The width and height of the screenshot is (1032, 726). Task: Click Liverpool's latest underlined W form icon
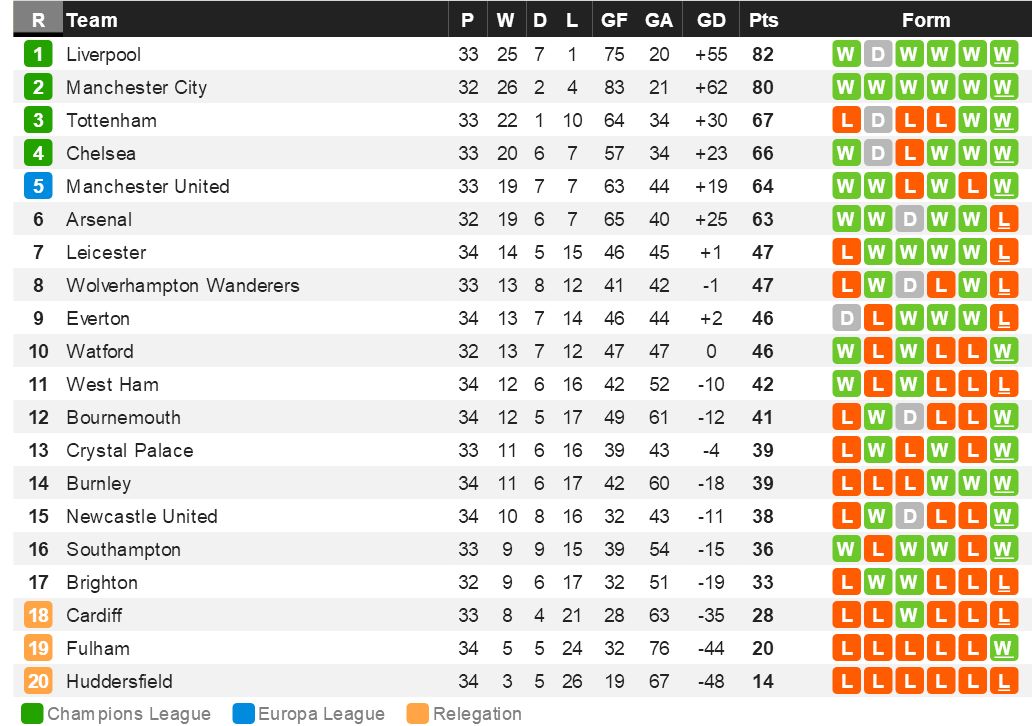[1003, 54]
